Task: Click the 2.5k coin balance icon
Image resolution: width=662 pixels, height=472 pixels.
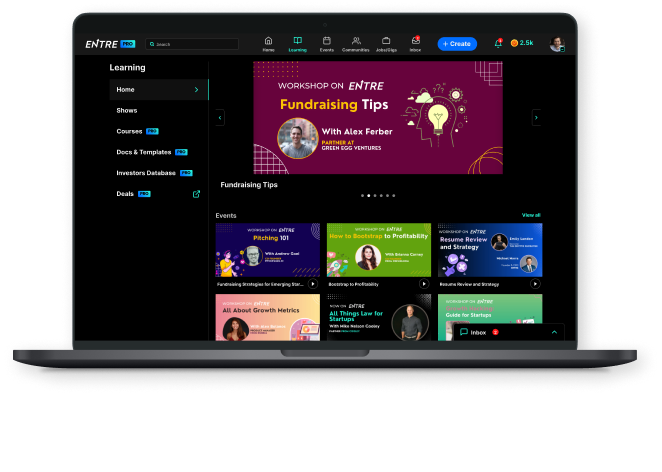Action: (x=515, y=44)
